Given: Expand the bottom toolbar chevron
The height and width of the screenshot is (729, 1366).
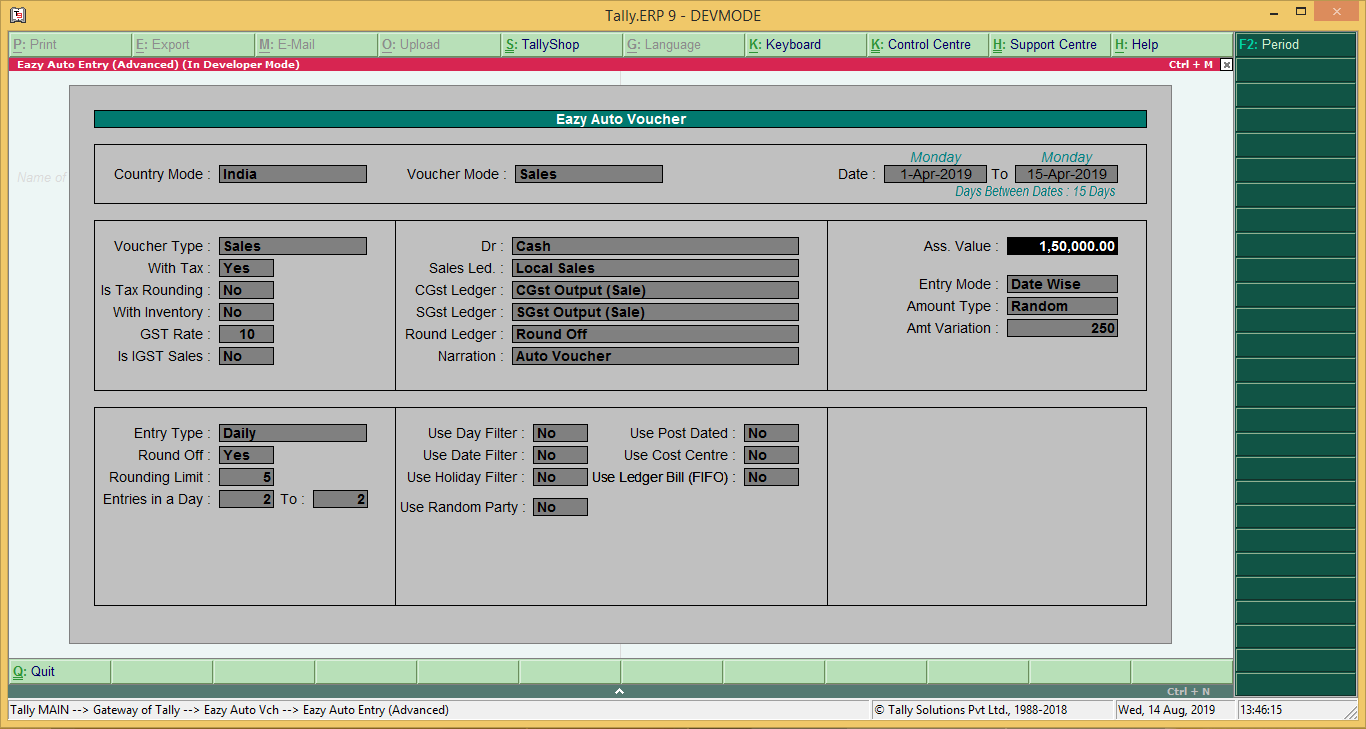Looking at the screenshot, I should coord(619,689).
